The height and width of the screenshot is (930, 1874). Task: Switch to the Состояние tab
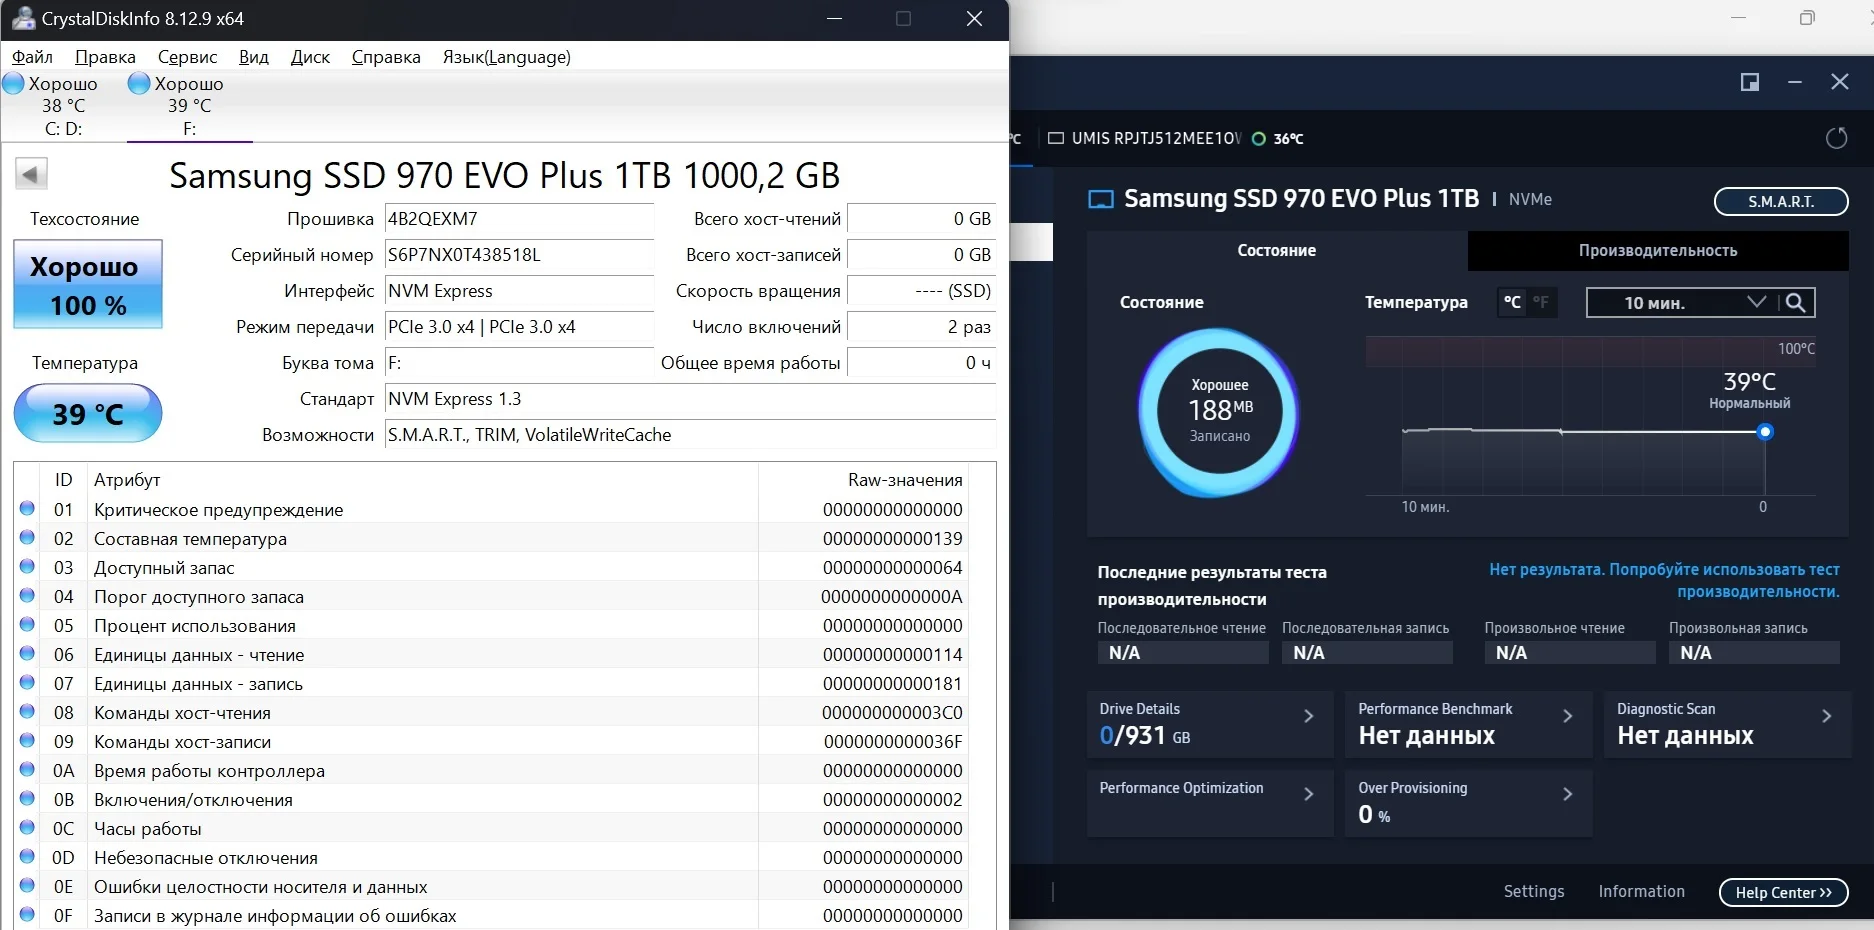coord(1277,250)
